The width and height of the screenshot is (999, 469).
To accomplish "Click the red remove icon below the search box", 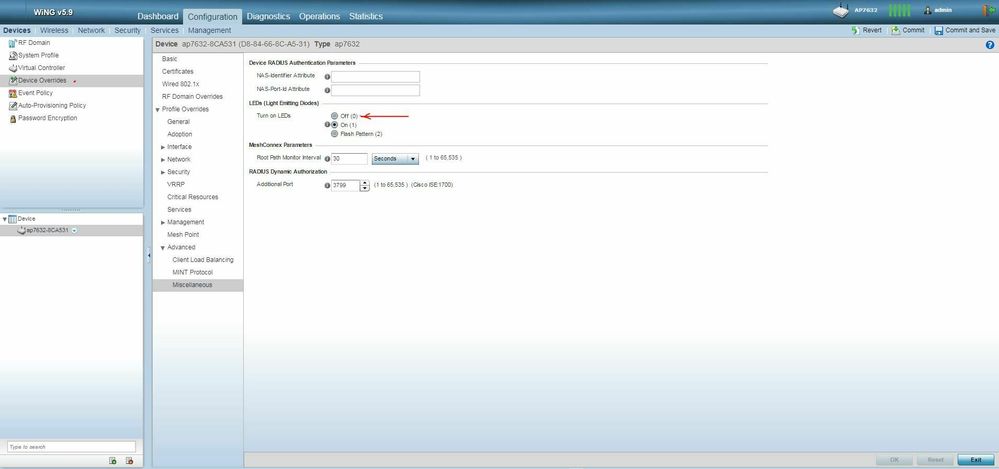I will 129,460.
